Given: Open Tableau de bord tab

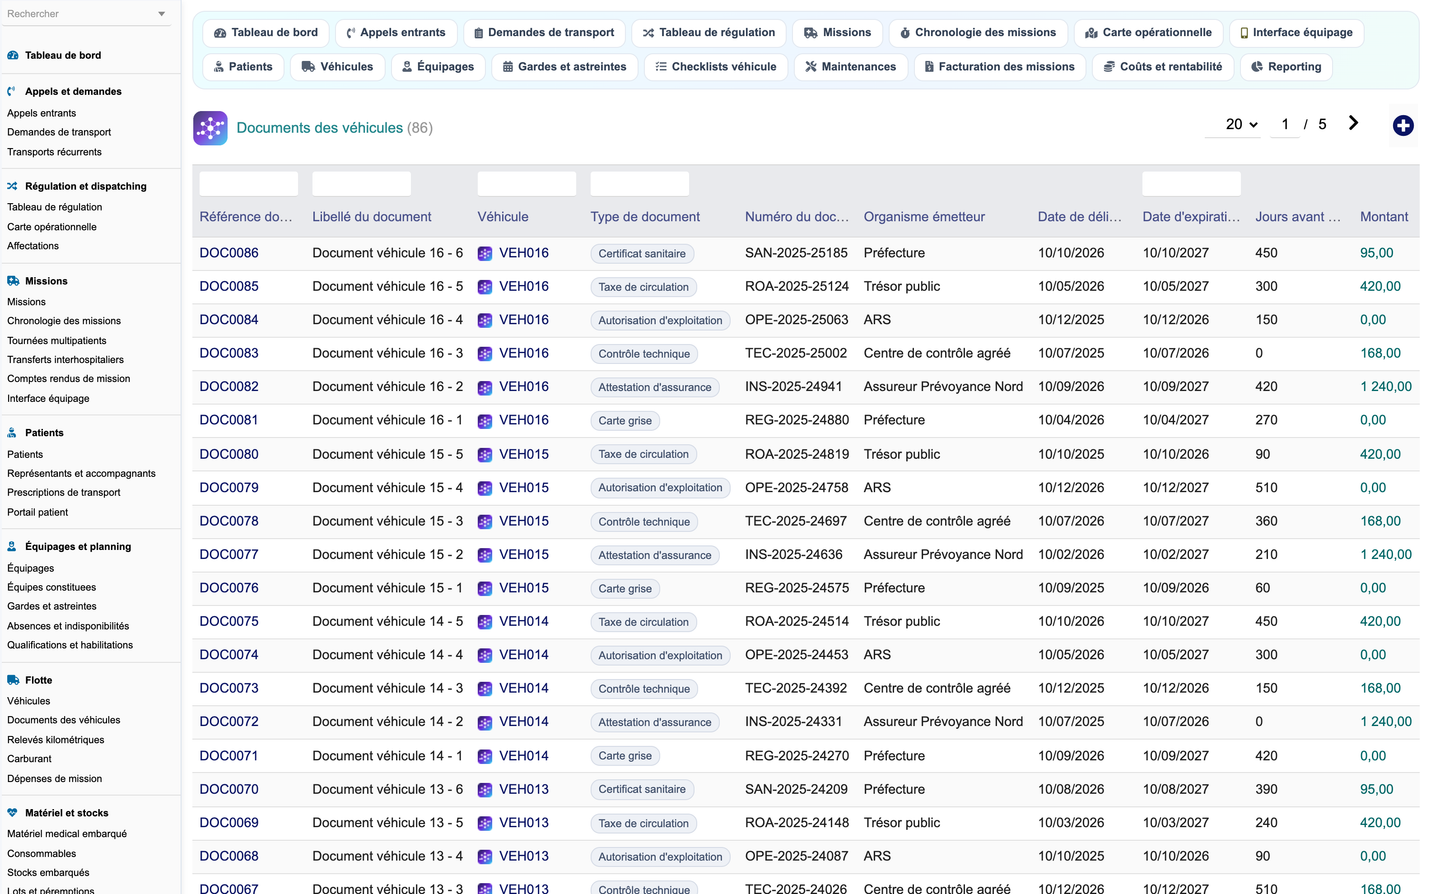Looking at the screenshot, I should (x=266, y=33).
